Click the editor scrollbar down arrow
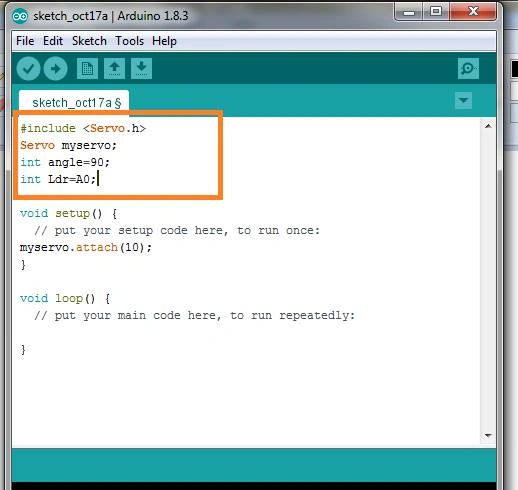This screenshot has height=490, width=518. [x=488, y=435]
